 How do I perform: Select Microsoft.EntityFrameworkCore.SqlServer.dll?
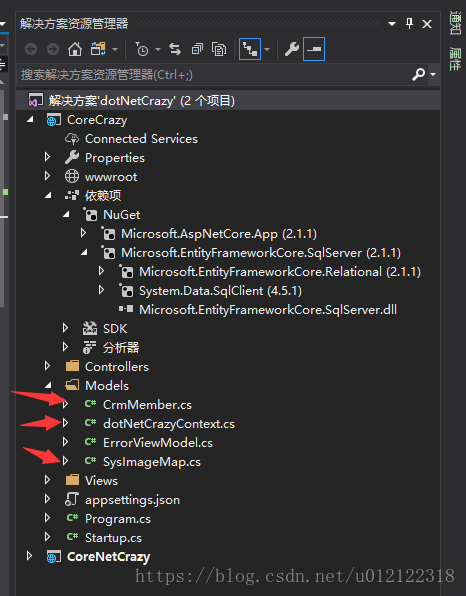coord(268,310)
